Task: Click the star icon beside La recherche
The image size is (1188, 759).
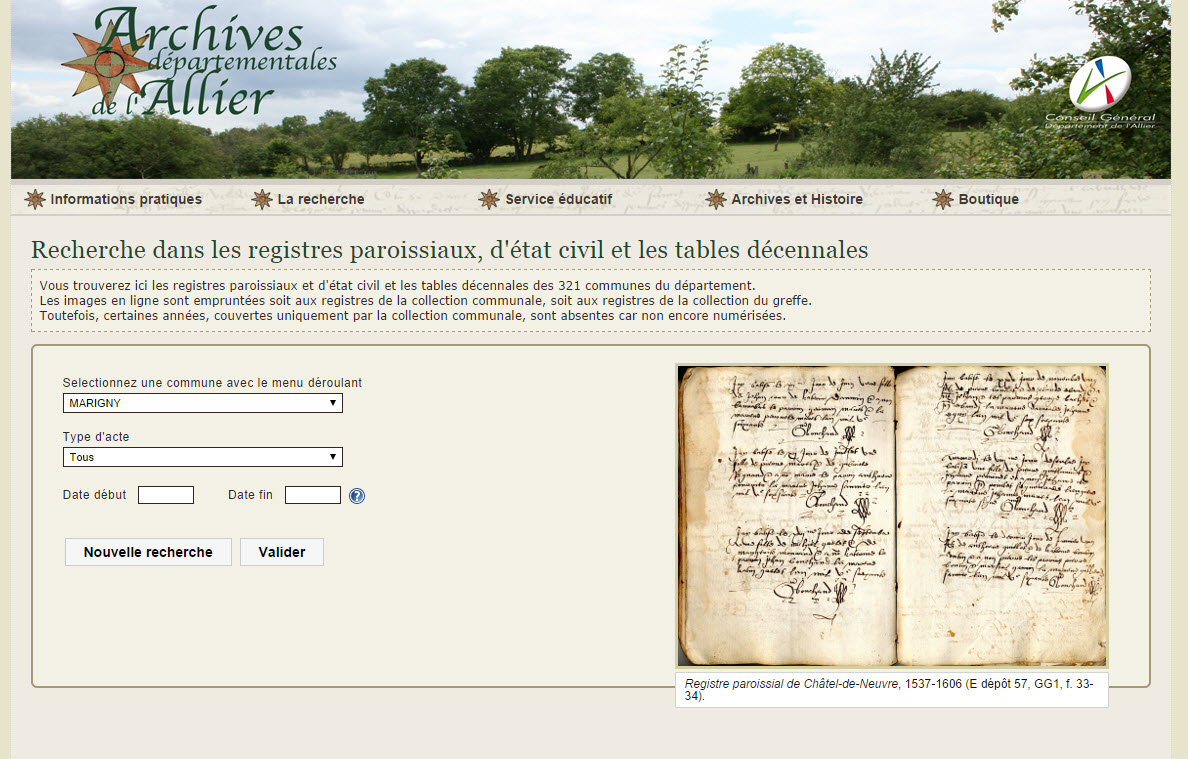Action: pyautogui.click(x=262, y=199)
